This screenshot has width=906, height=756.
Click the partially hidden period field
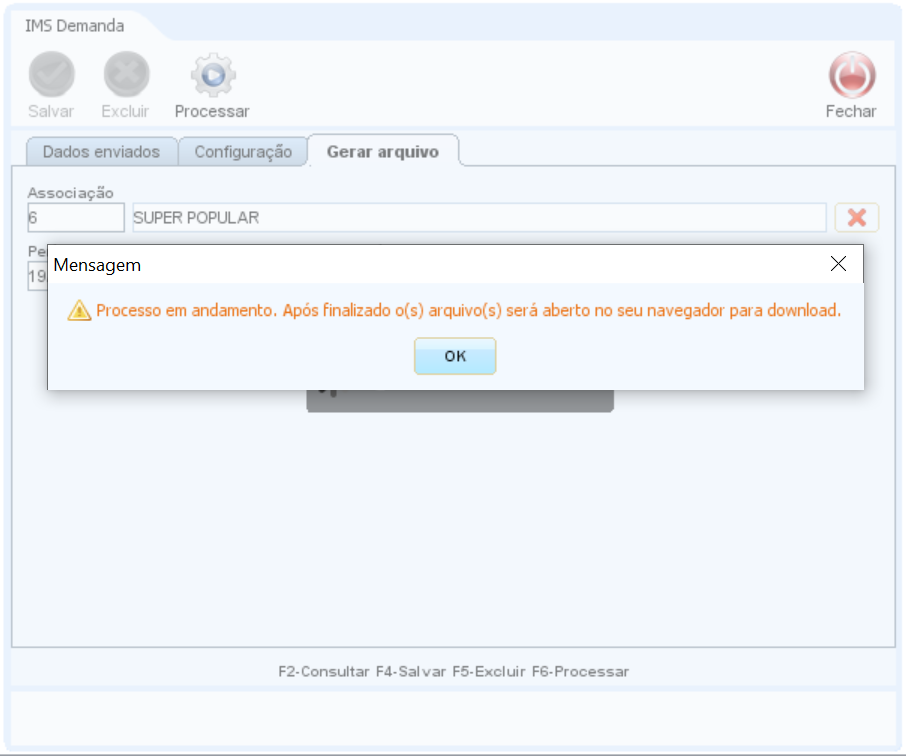coord(37,277)
